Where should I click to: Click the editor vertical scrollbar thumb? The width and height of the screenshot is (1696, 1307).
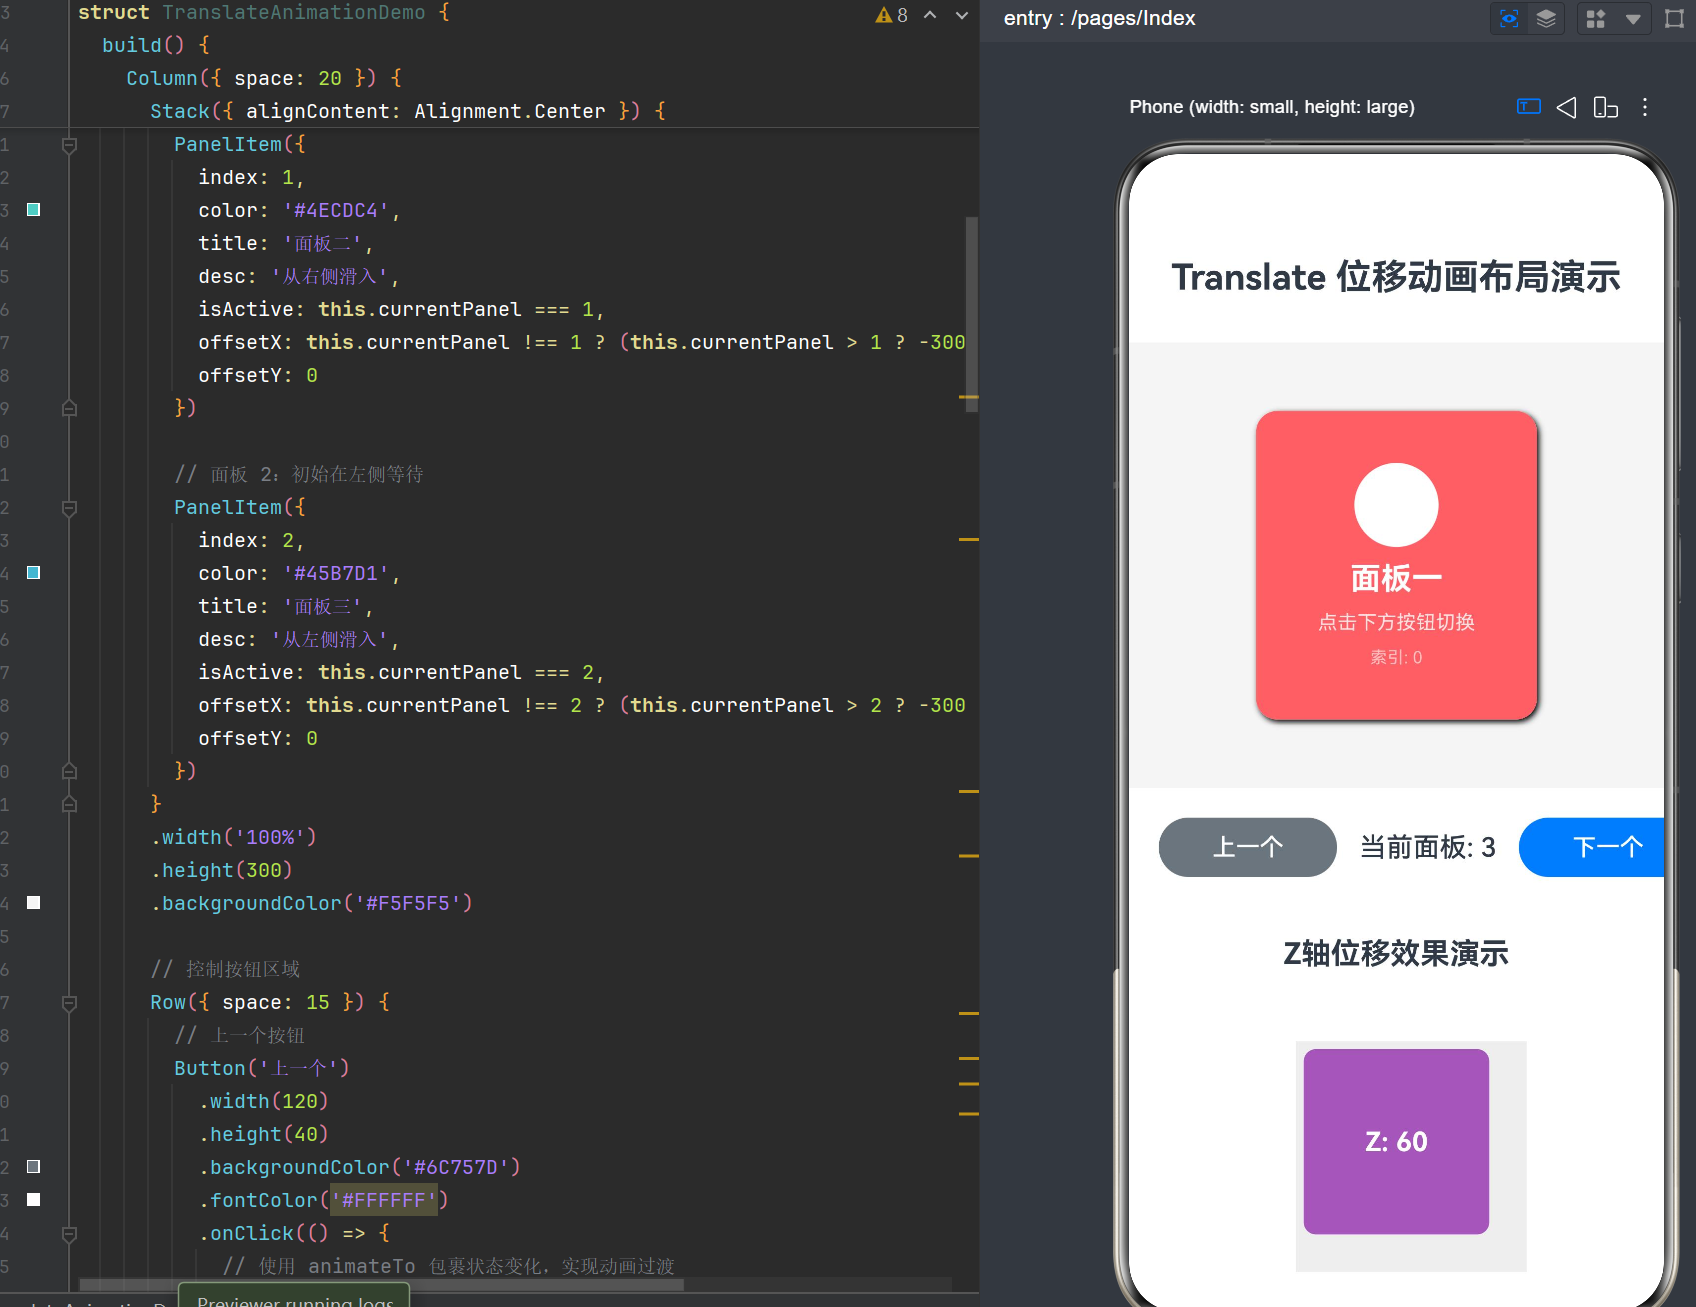click(x=971, y=312)
